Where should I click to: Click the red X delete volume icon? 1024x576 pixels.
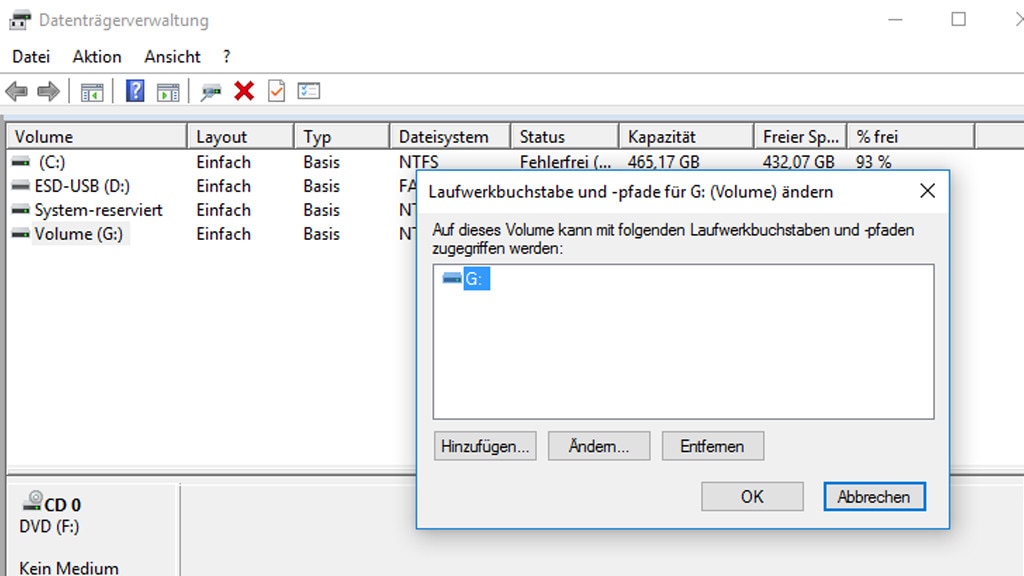point(243,91)
